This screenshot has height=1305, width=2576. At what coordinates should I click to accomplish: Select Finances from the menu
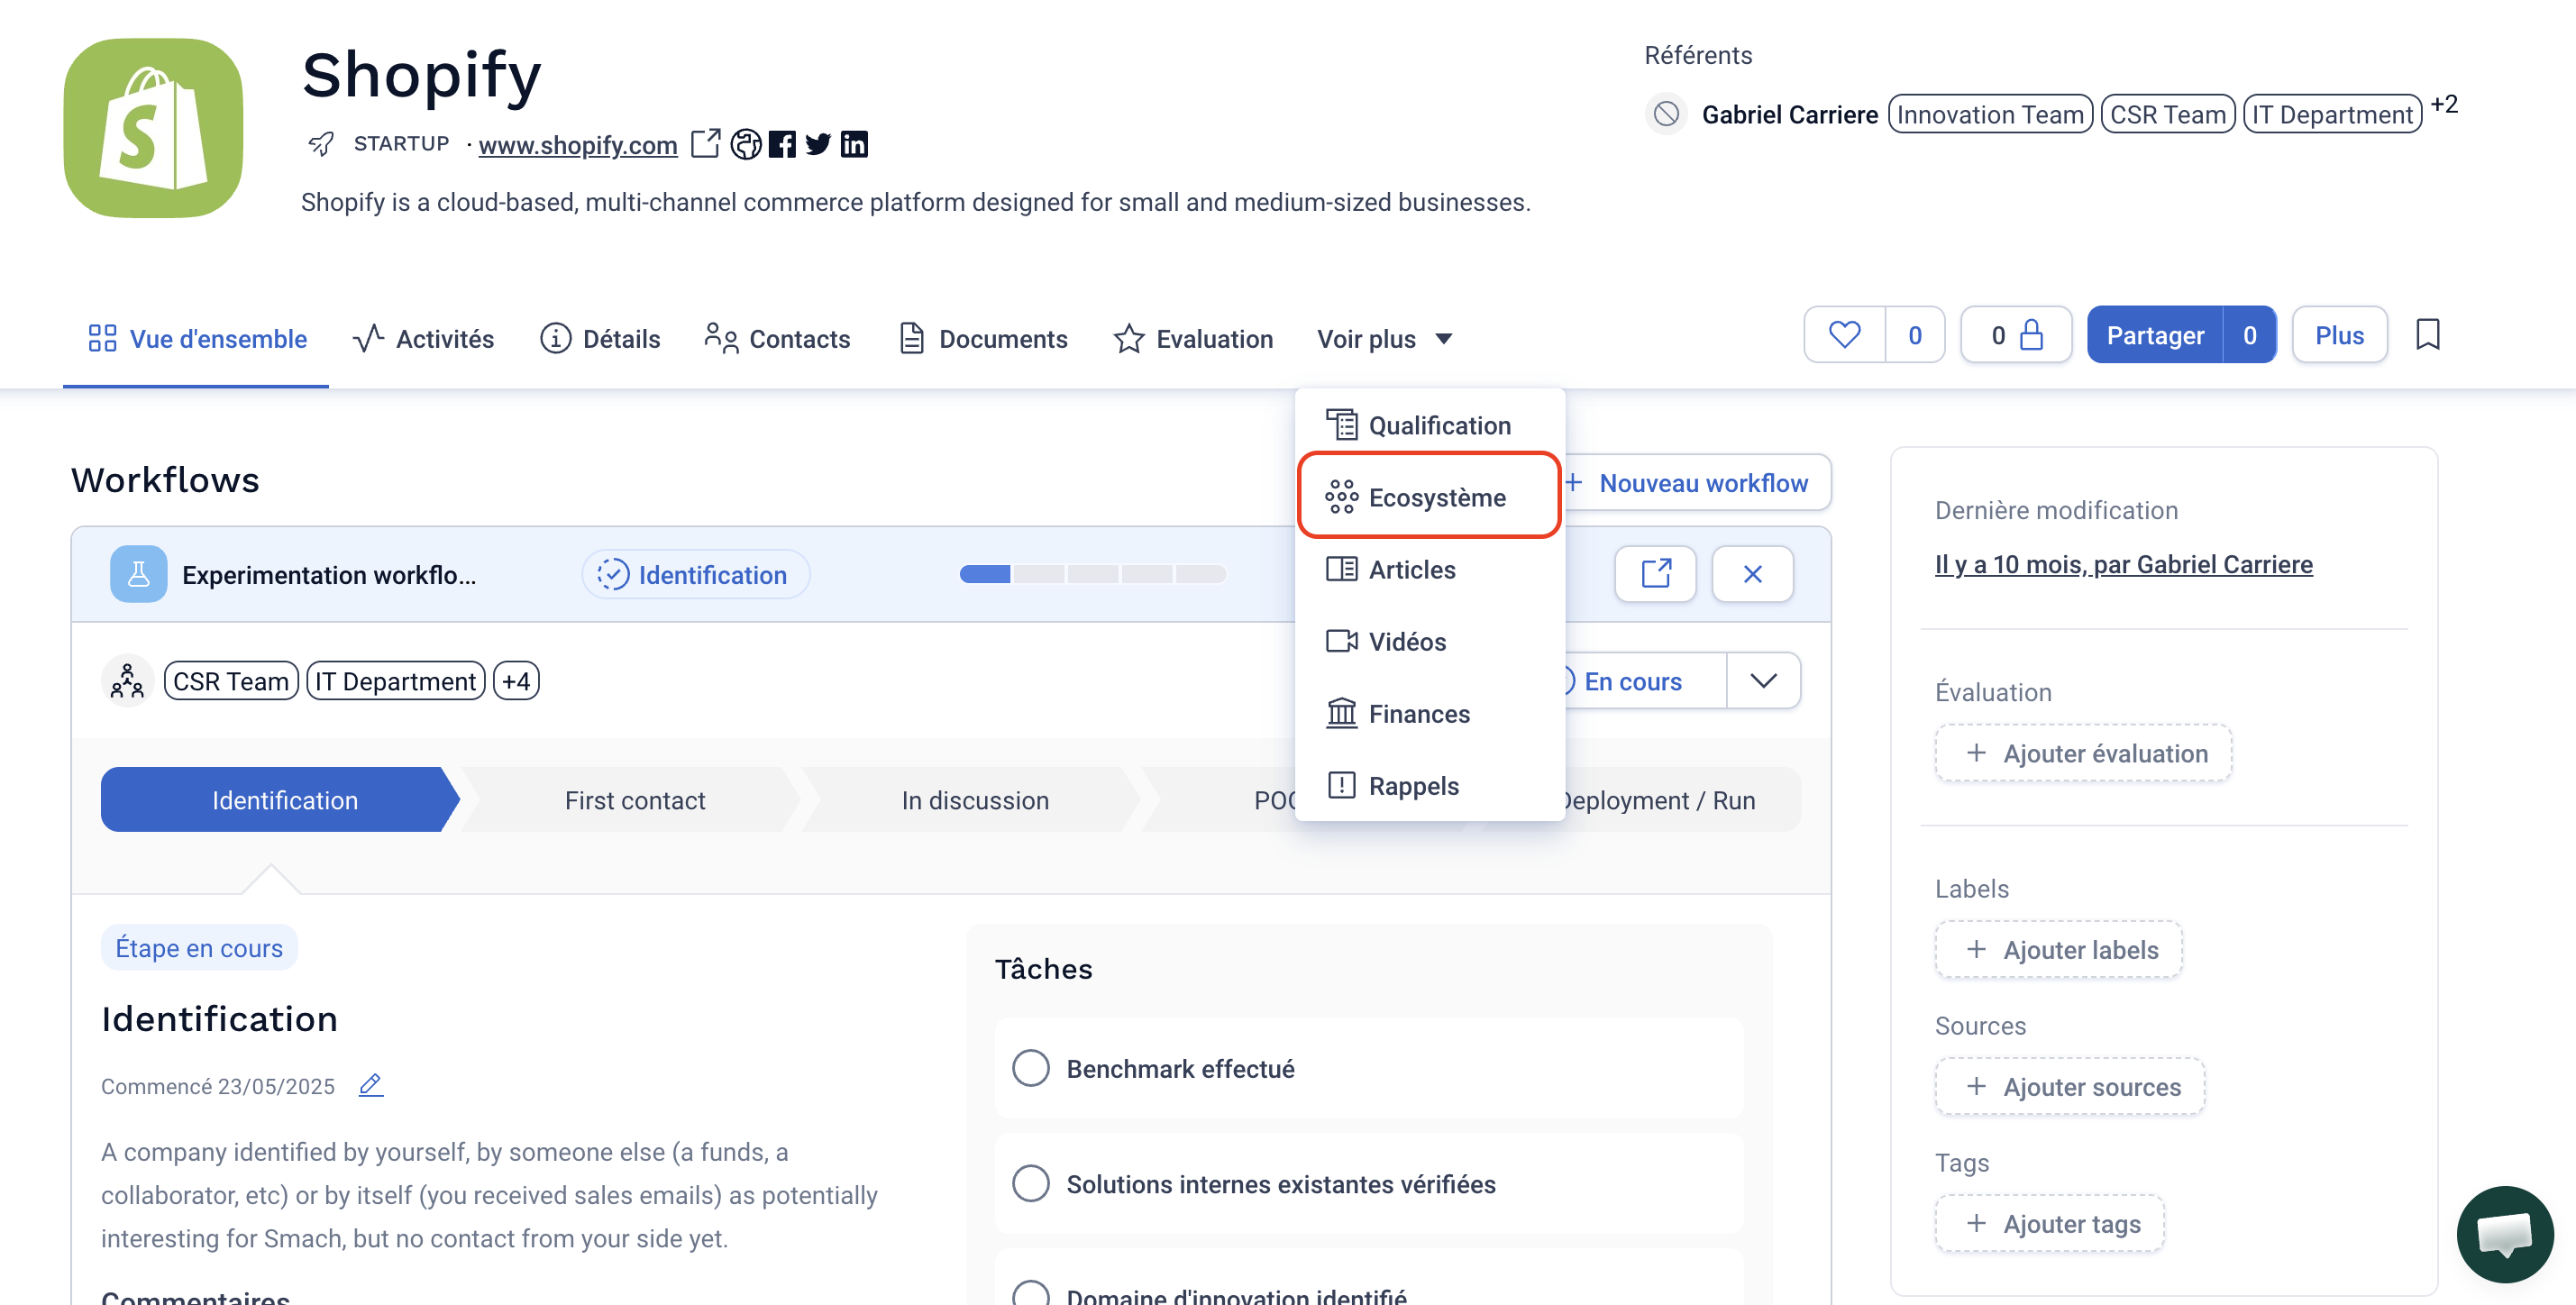coord(1430,713)
